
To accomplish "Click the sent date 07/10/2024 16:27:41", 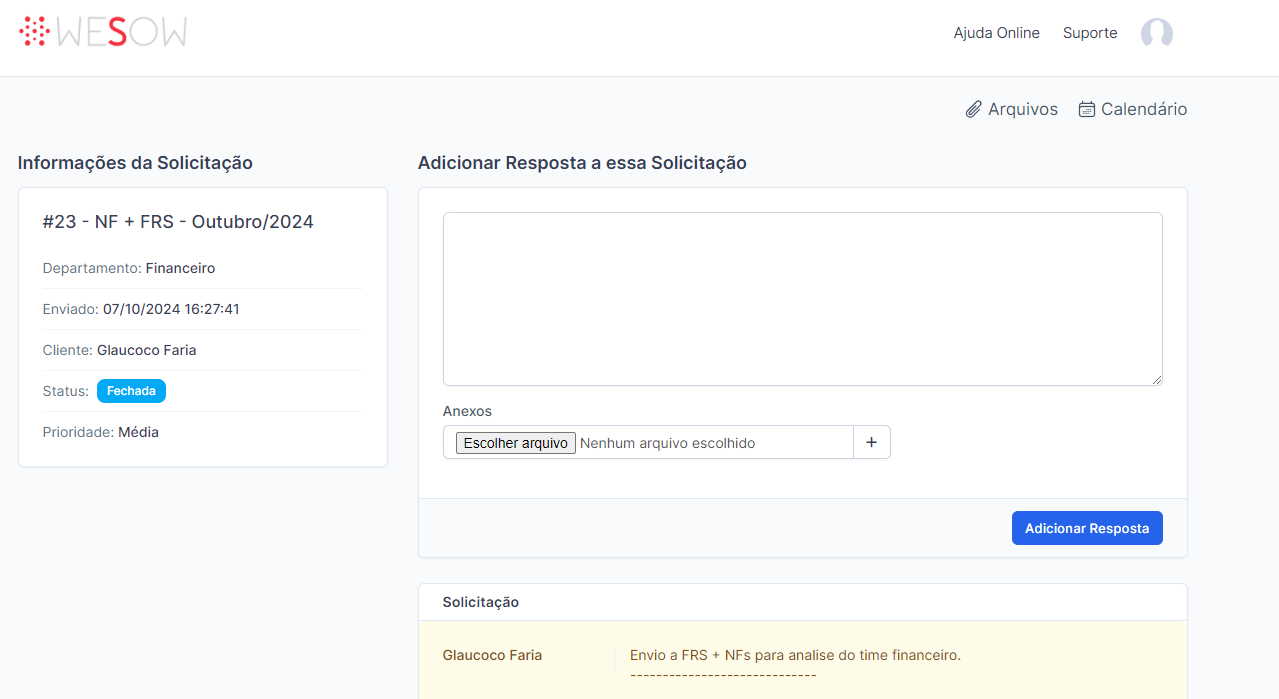I will click(171, 309).
